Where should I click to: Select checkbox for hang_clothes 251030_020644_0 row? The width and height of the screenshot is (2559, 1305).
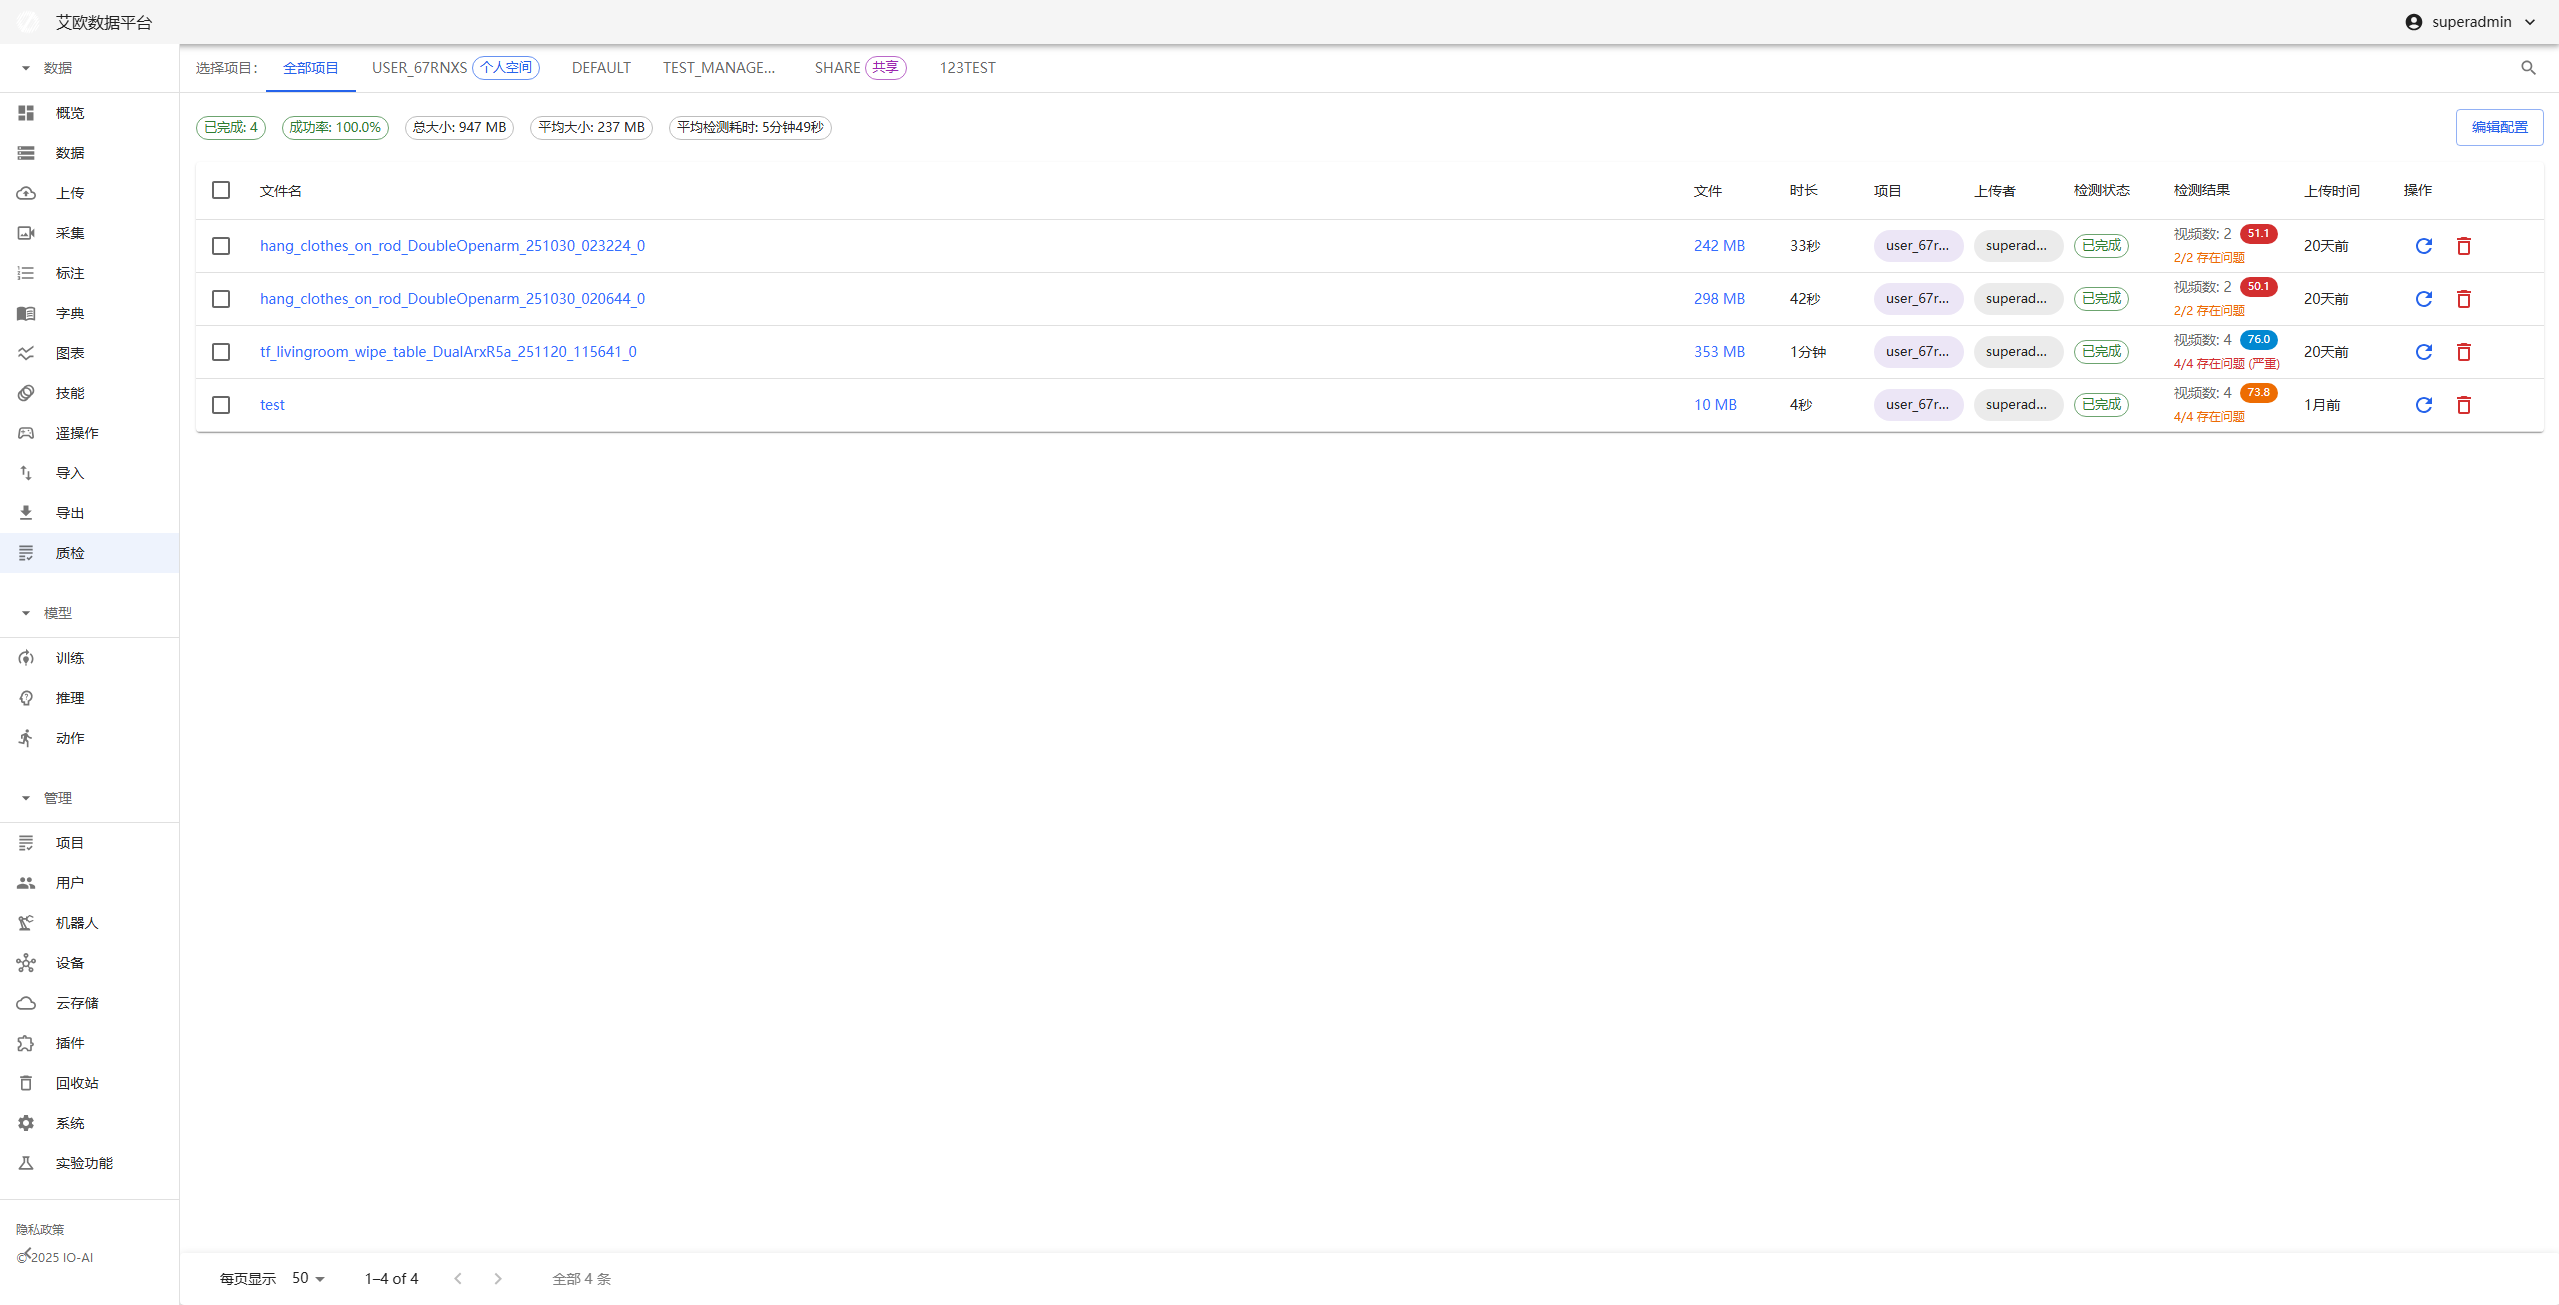pos(221,299)
